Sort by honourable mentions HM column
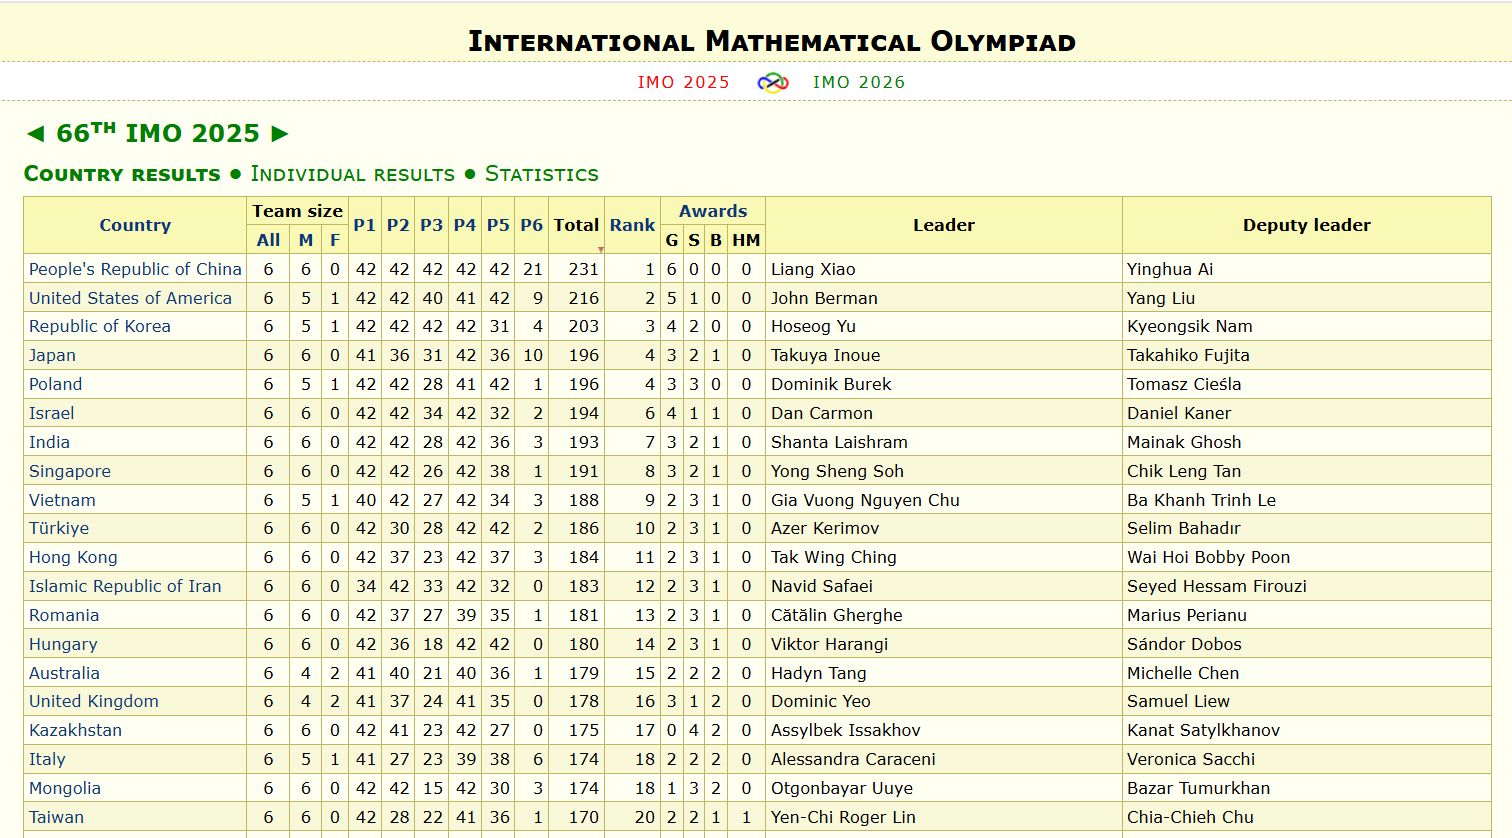The image size is (1512, 838). tap(746, 240)
